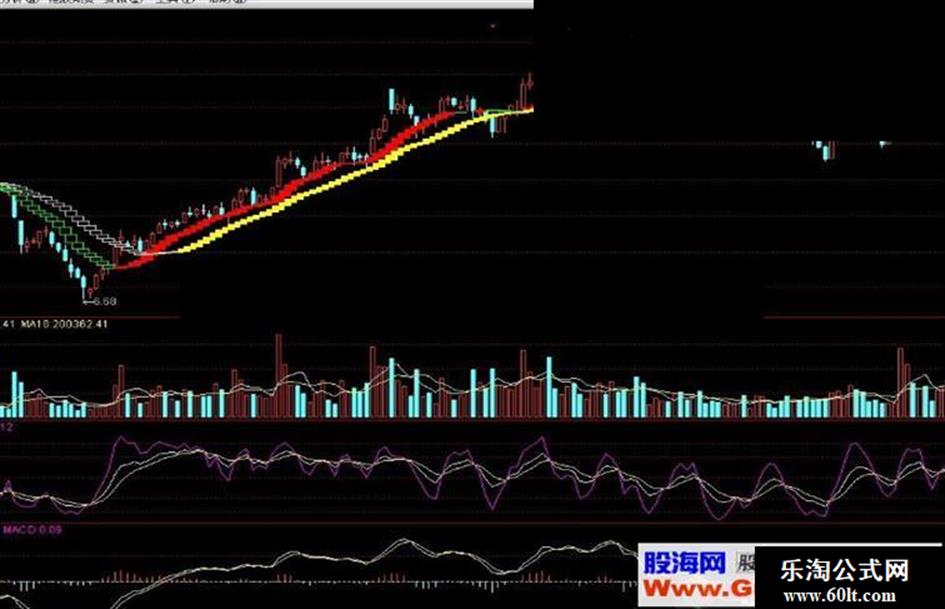Viewport: 945px width, 609px height.
Task: Click the lowest candlestick marked 6.68
Action: click(84, 287)
